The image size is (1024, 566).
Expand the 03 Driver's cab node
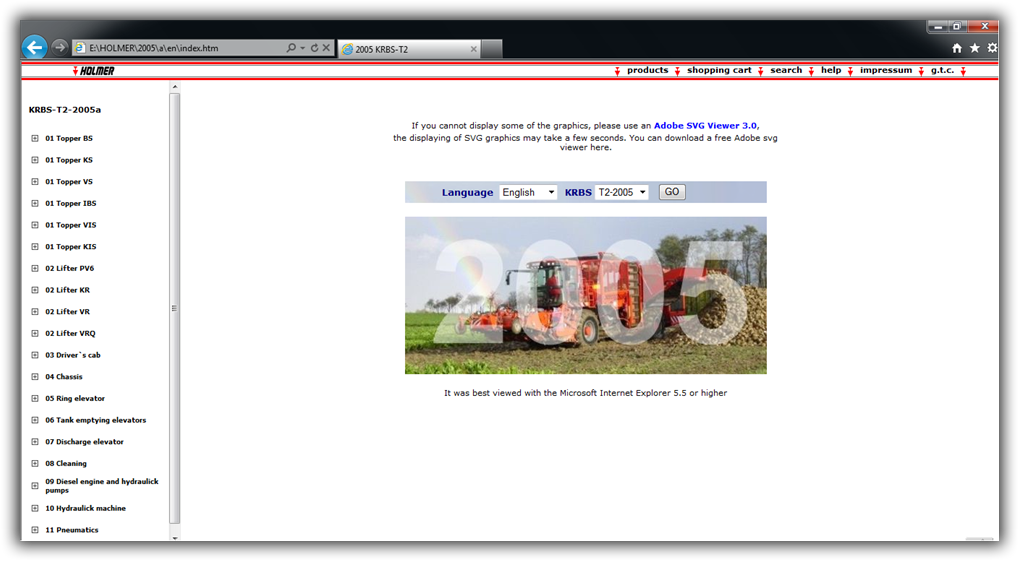click(x=35, y=355)
